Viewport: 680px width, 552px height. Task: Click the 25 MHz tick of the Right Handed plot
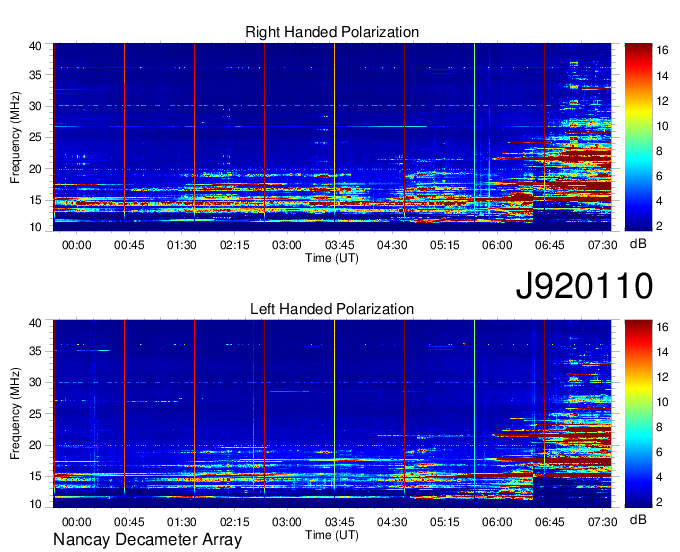point(35,137)
